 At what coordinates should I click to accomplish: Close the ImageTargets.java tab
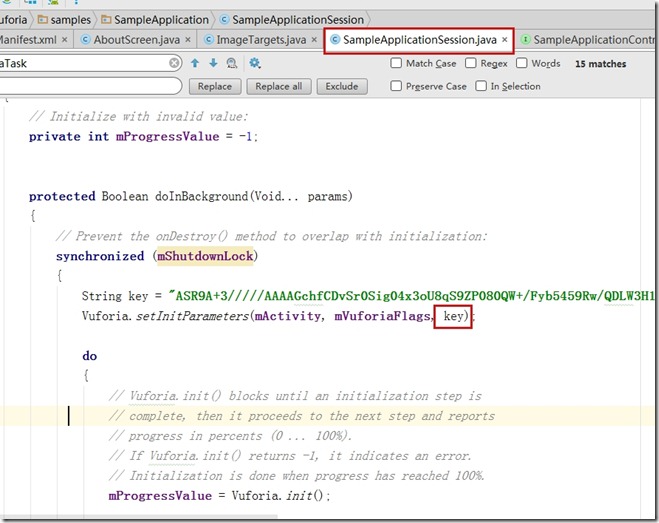coord(314,40)
